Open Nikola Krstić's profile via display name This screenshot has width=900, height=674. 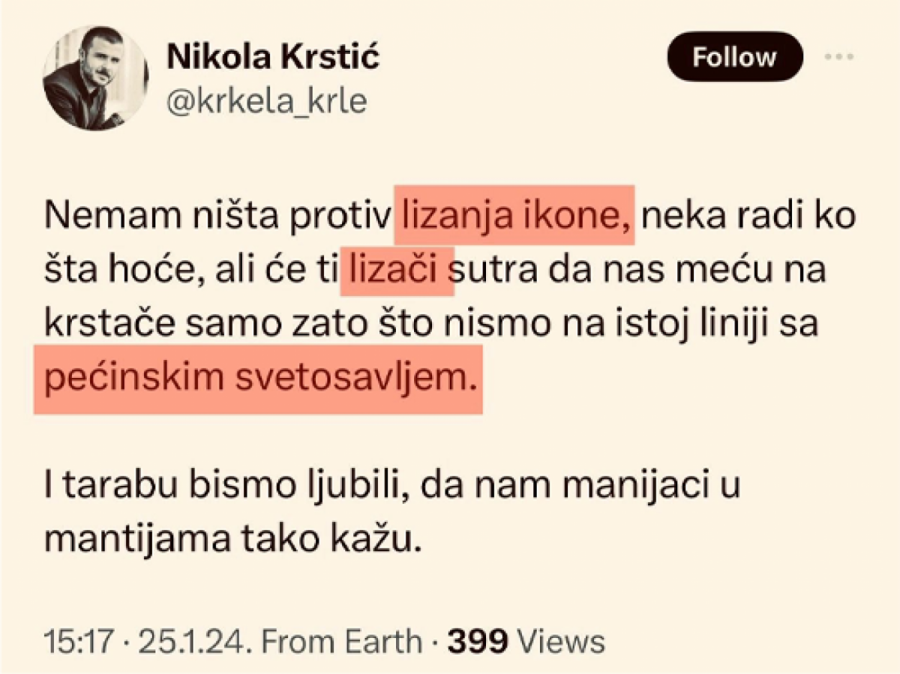click(273, 56)
